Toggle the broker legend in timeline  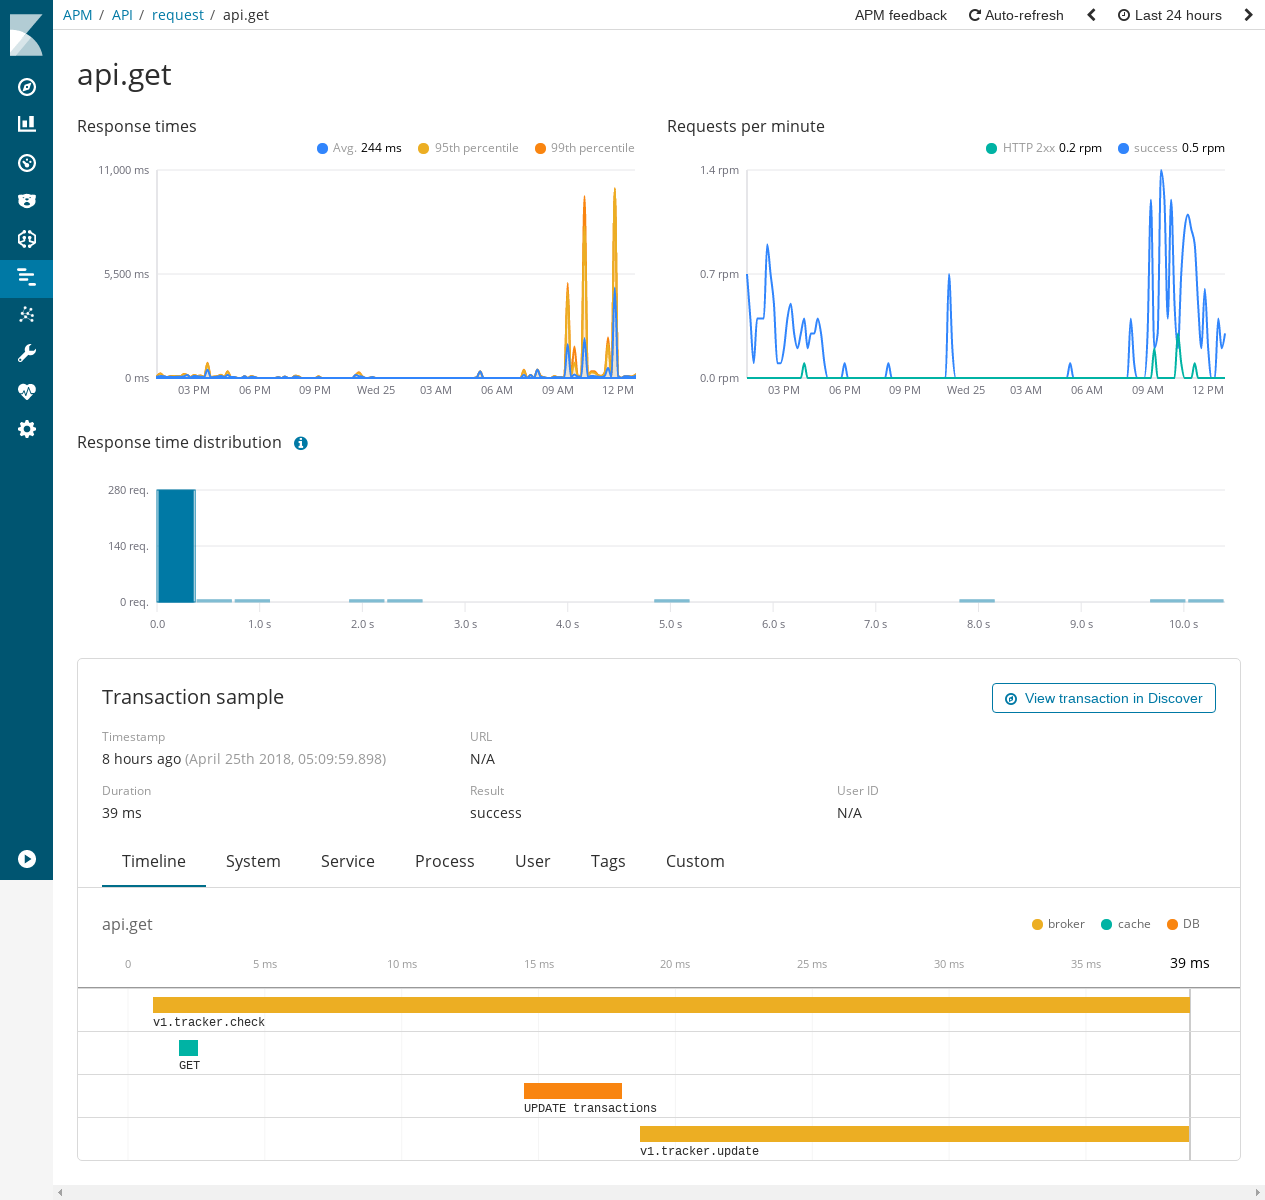(x=1057, y=924)
